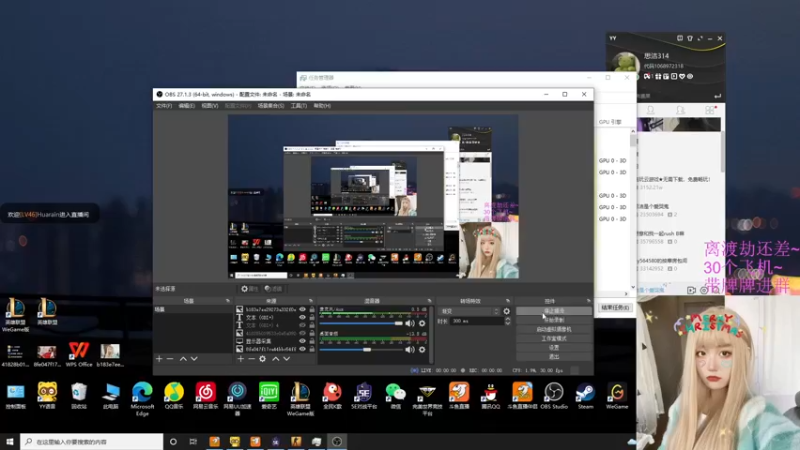Add a new source with the plus icon
Screen dimensions: 800x450
[240, 359]
